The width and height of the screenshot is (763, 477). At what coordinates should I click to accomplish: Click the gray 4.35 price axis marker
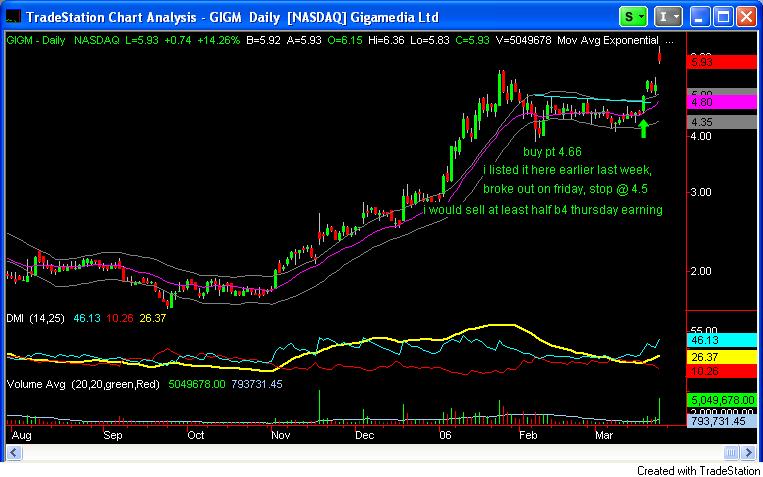[x=721, y=123]
